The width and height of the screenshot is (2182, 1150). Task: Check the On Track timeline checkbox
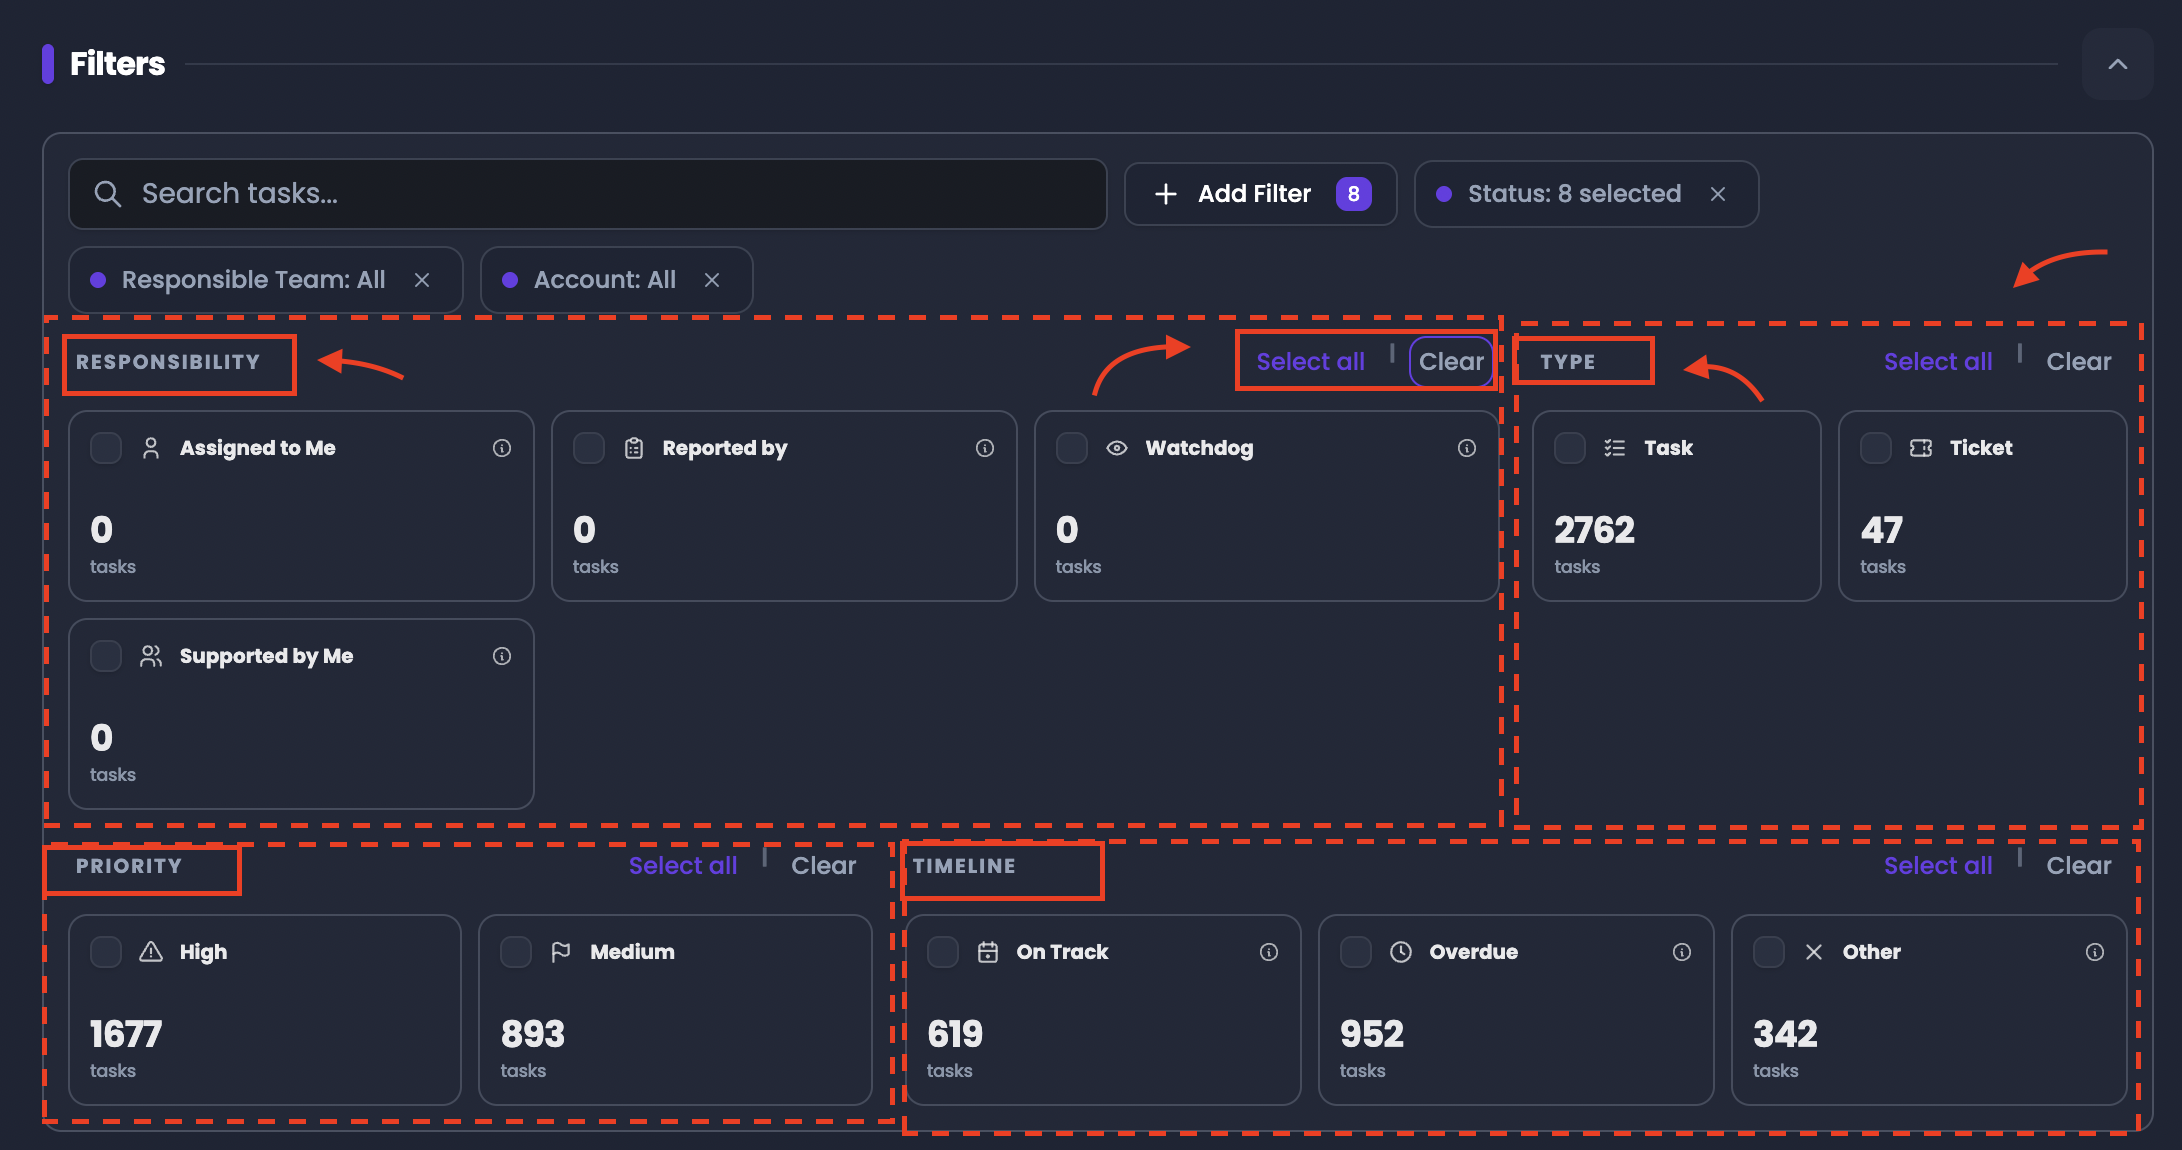943,952
